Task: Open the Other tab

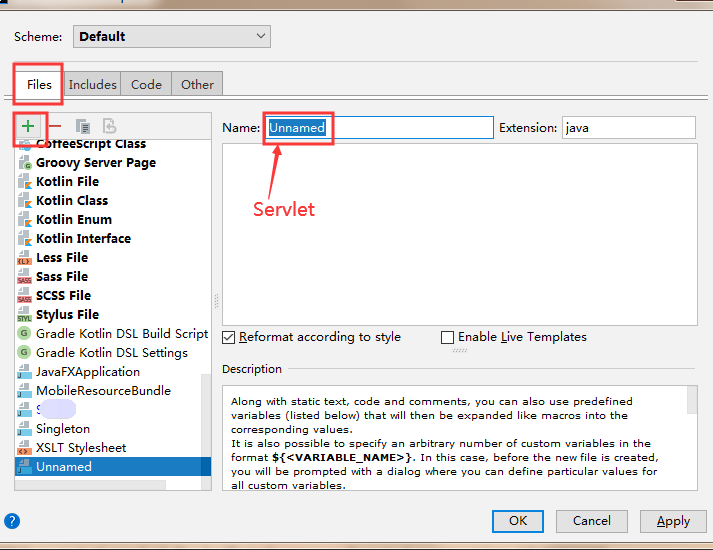Action: tap(197, 85)
